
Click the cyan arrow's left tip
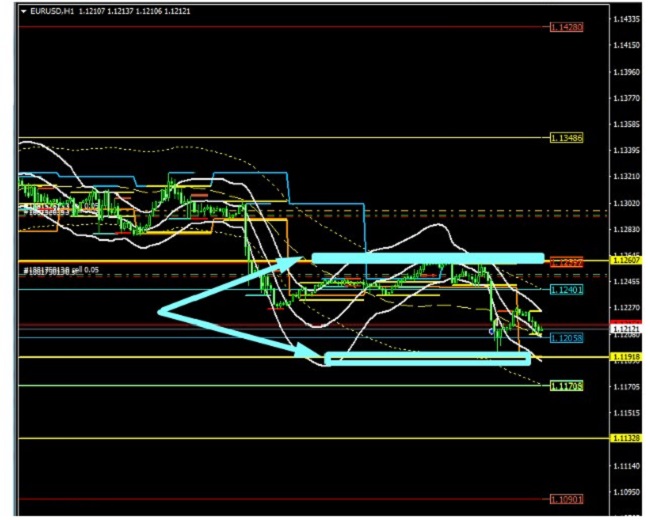pos(160,312)
